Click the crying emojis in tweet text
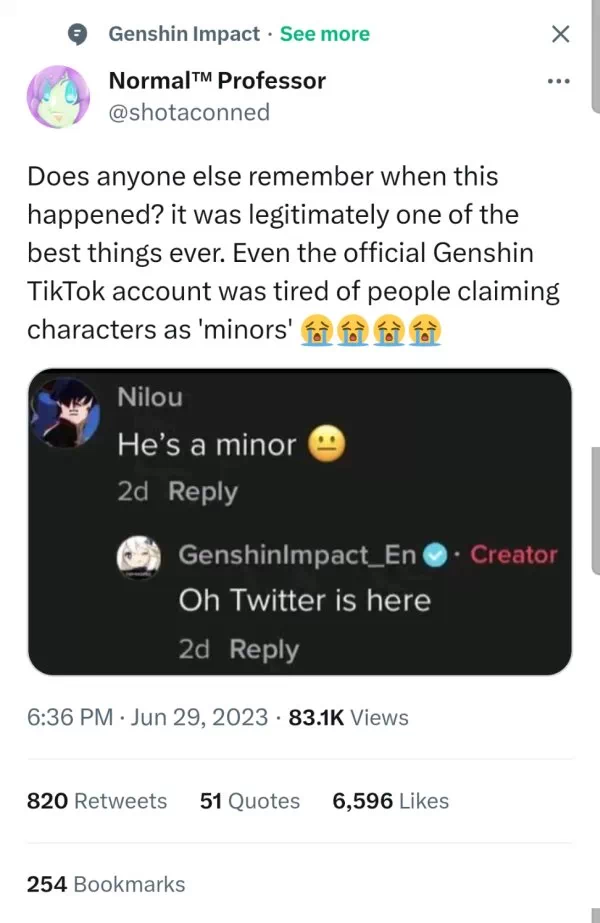 (x=372, y=329)
